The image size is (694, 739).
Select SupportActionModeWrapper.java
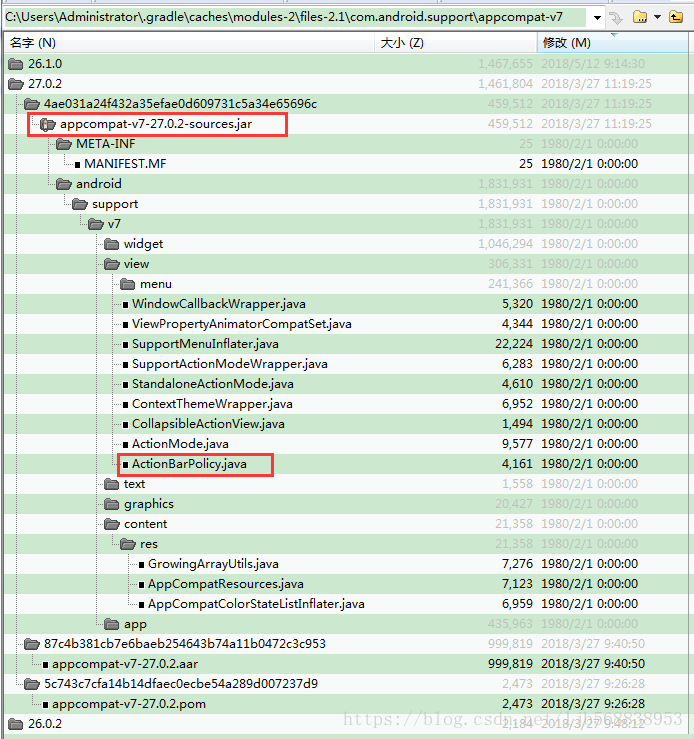pyautogui.click(x=229, y=364)
